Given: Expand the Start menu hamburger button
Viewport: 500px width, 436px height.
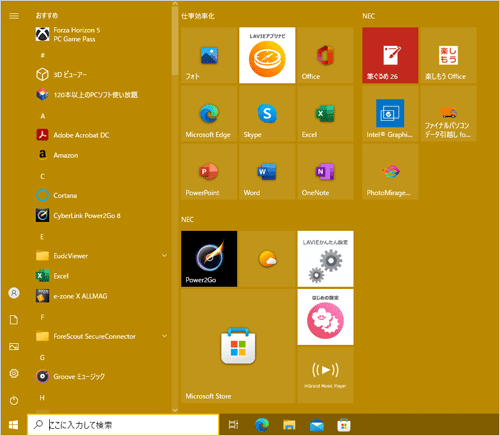Looking at the screenshot, I should coord(14,16).
